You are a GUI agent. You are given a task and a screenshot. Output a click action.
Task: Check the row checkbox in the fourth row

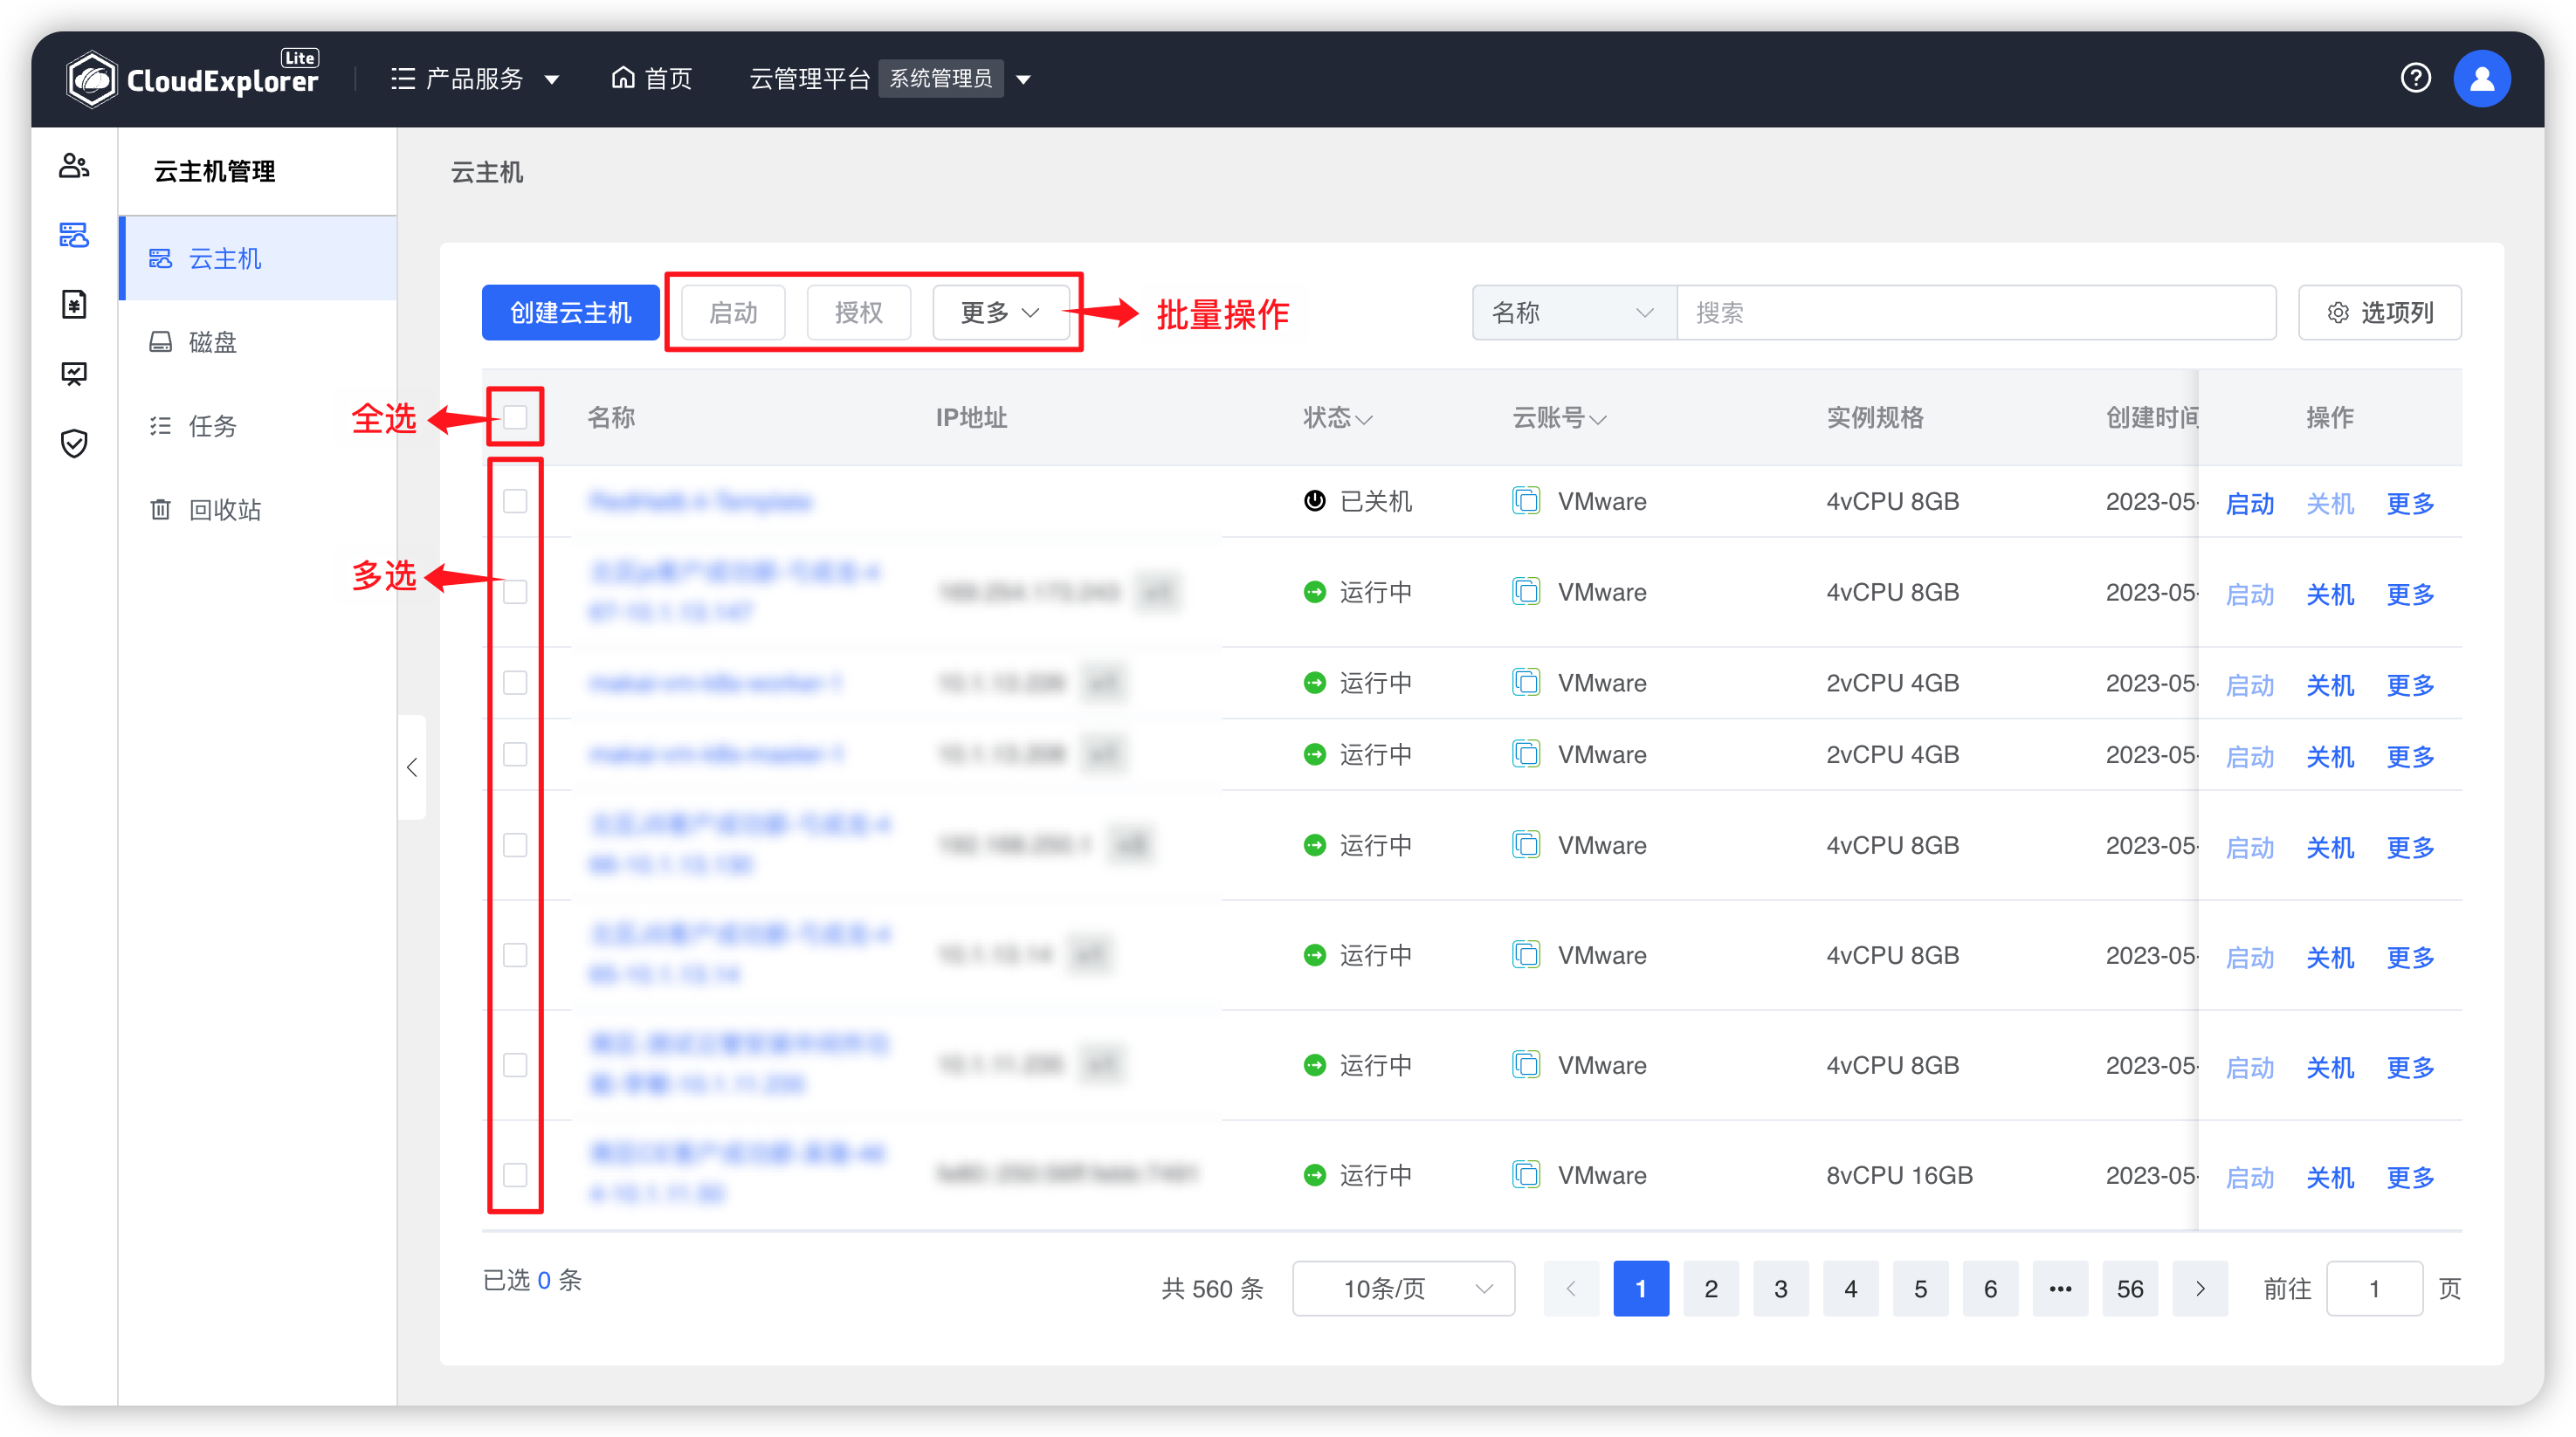pyautogui.click(x=515, y=754)
